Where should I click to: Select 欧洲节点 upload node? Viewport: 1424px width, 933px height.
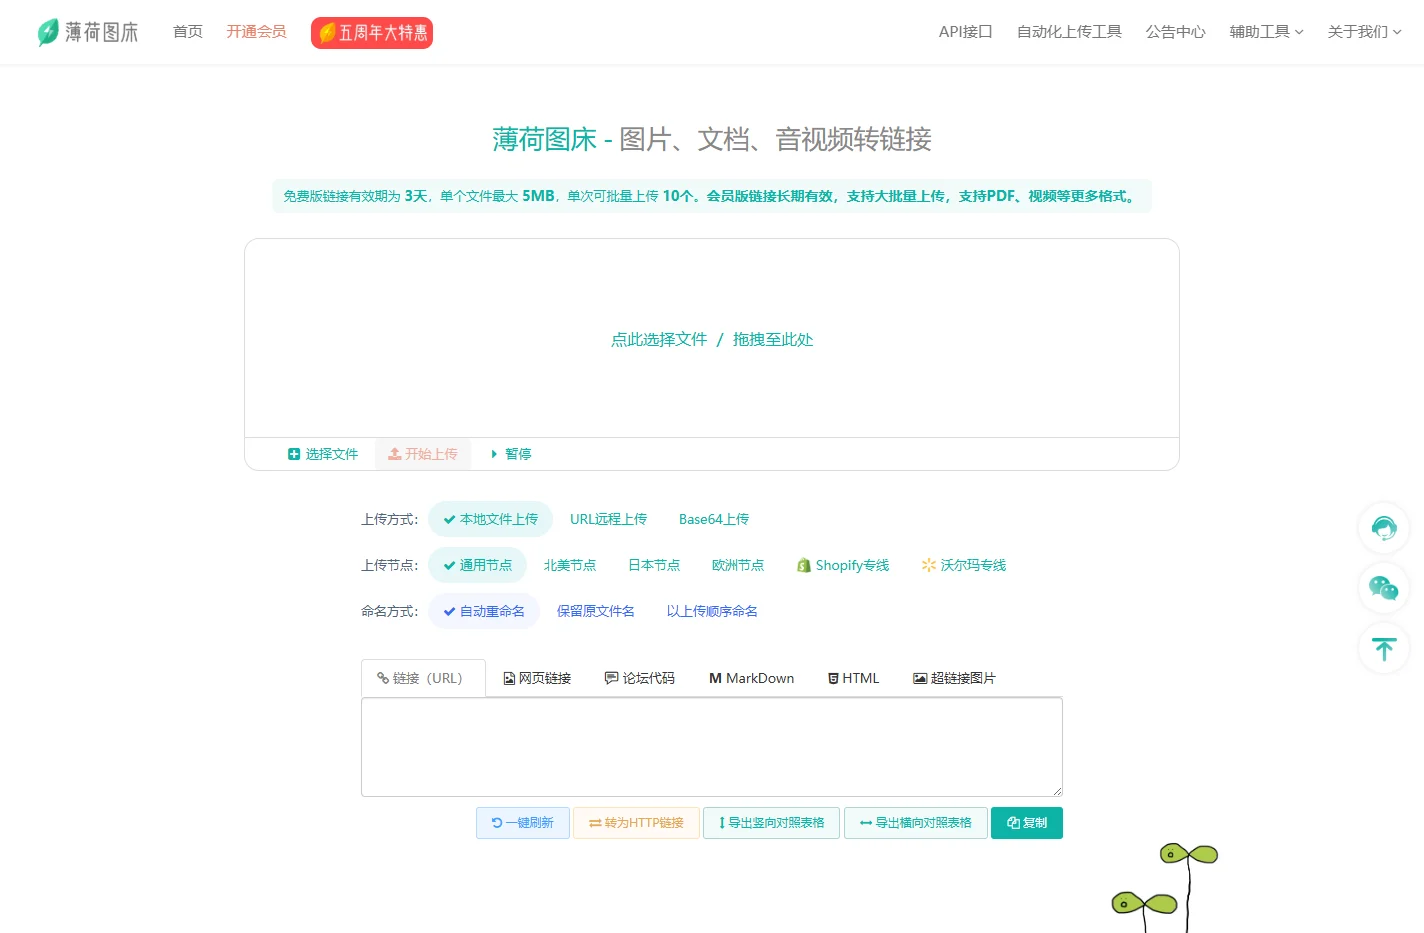tap(738, 565)
